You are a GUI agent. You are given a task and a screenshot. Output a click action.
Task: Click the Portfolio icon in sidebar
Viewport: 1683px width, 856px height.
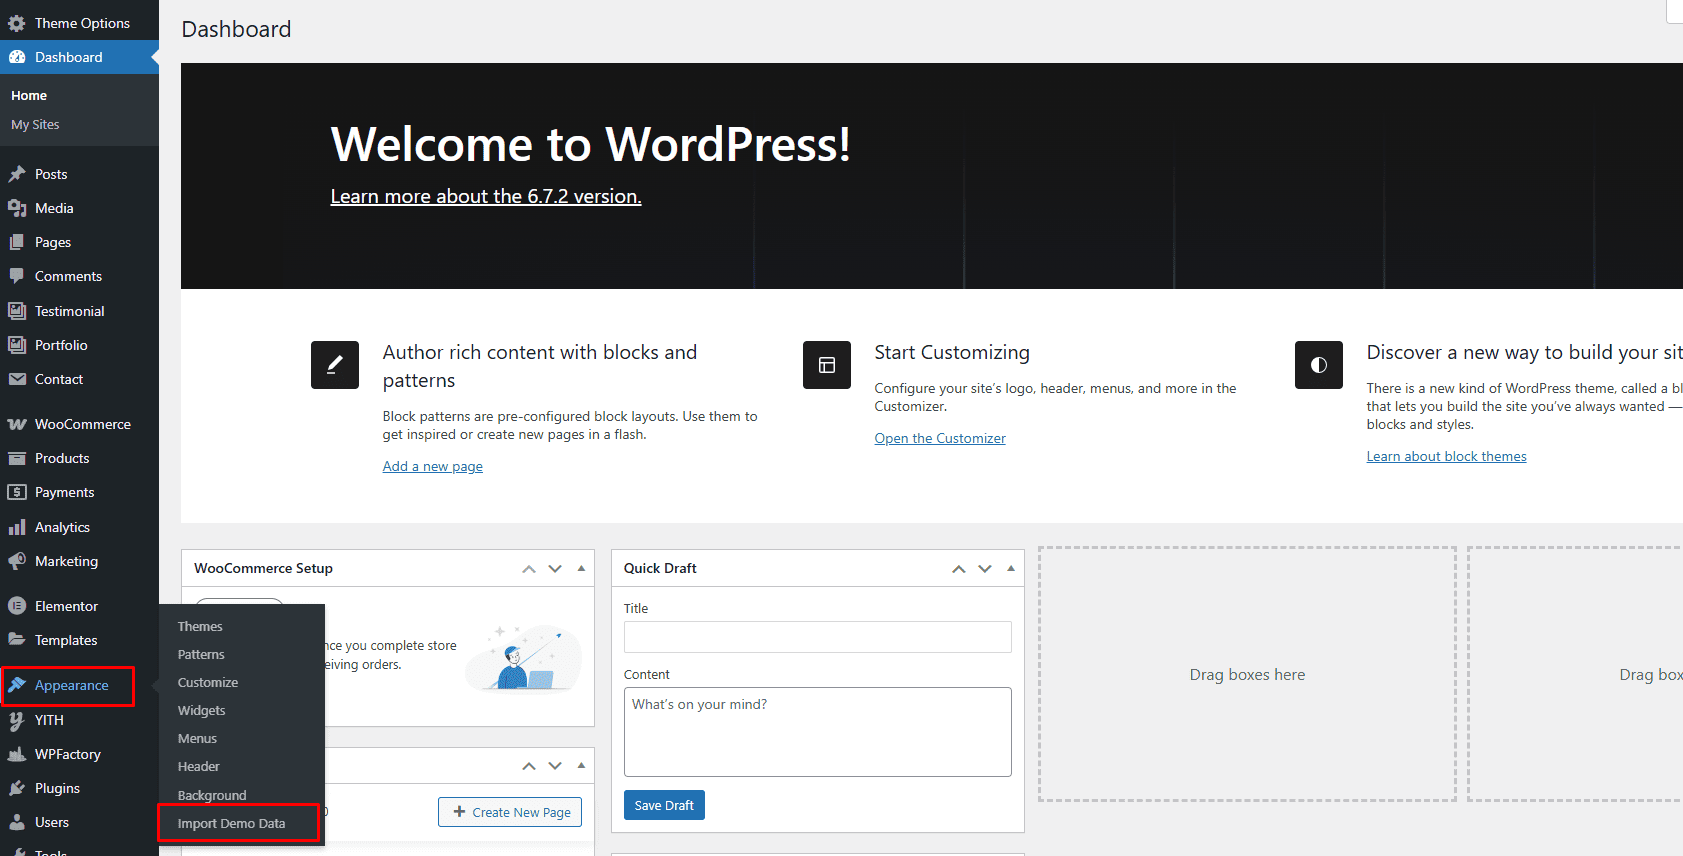click(x=17, y=345)
